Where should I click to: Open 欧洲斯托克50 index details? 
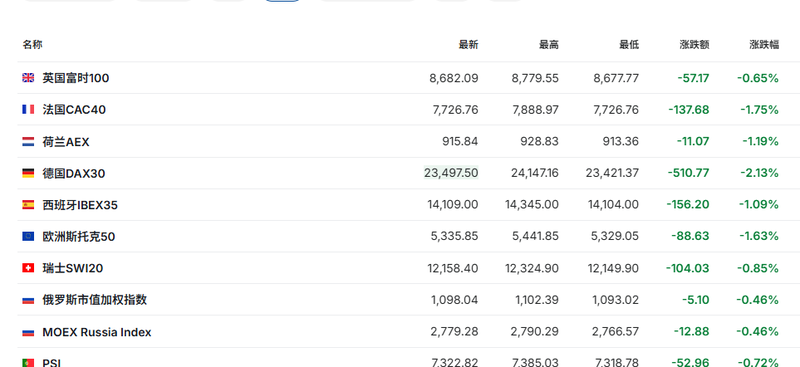pyautogui.click(x=79, y=237)
